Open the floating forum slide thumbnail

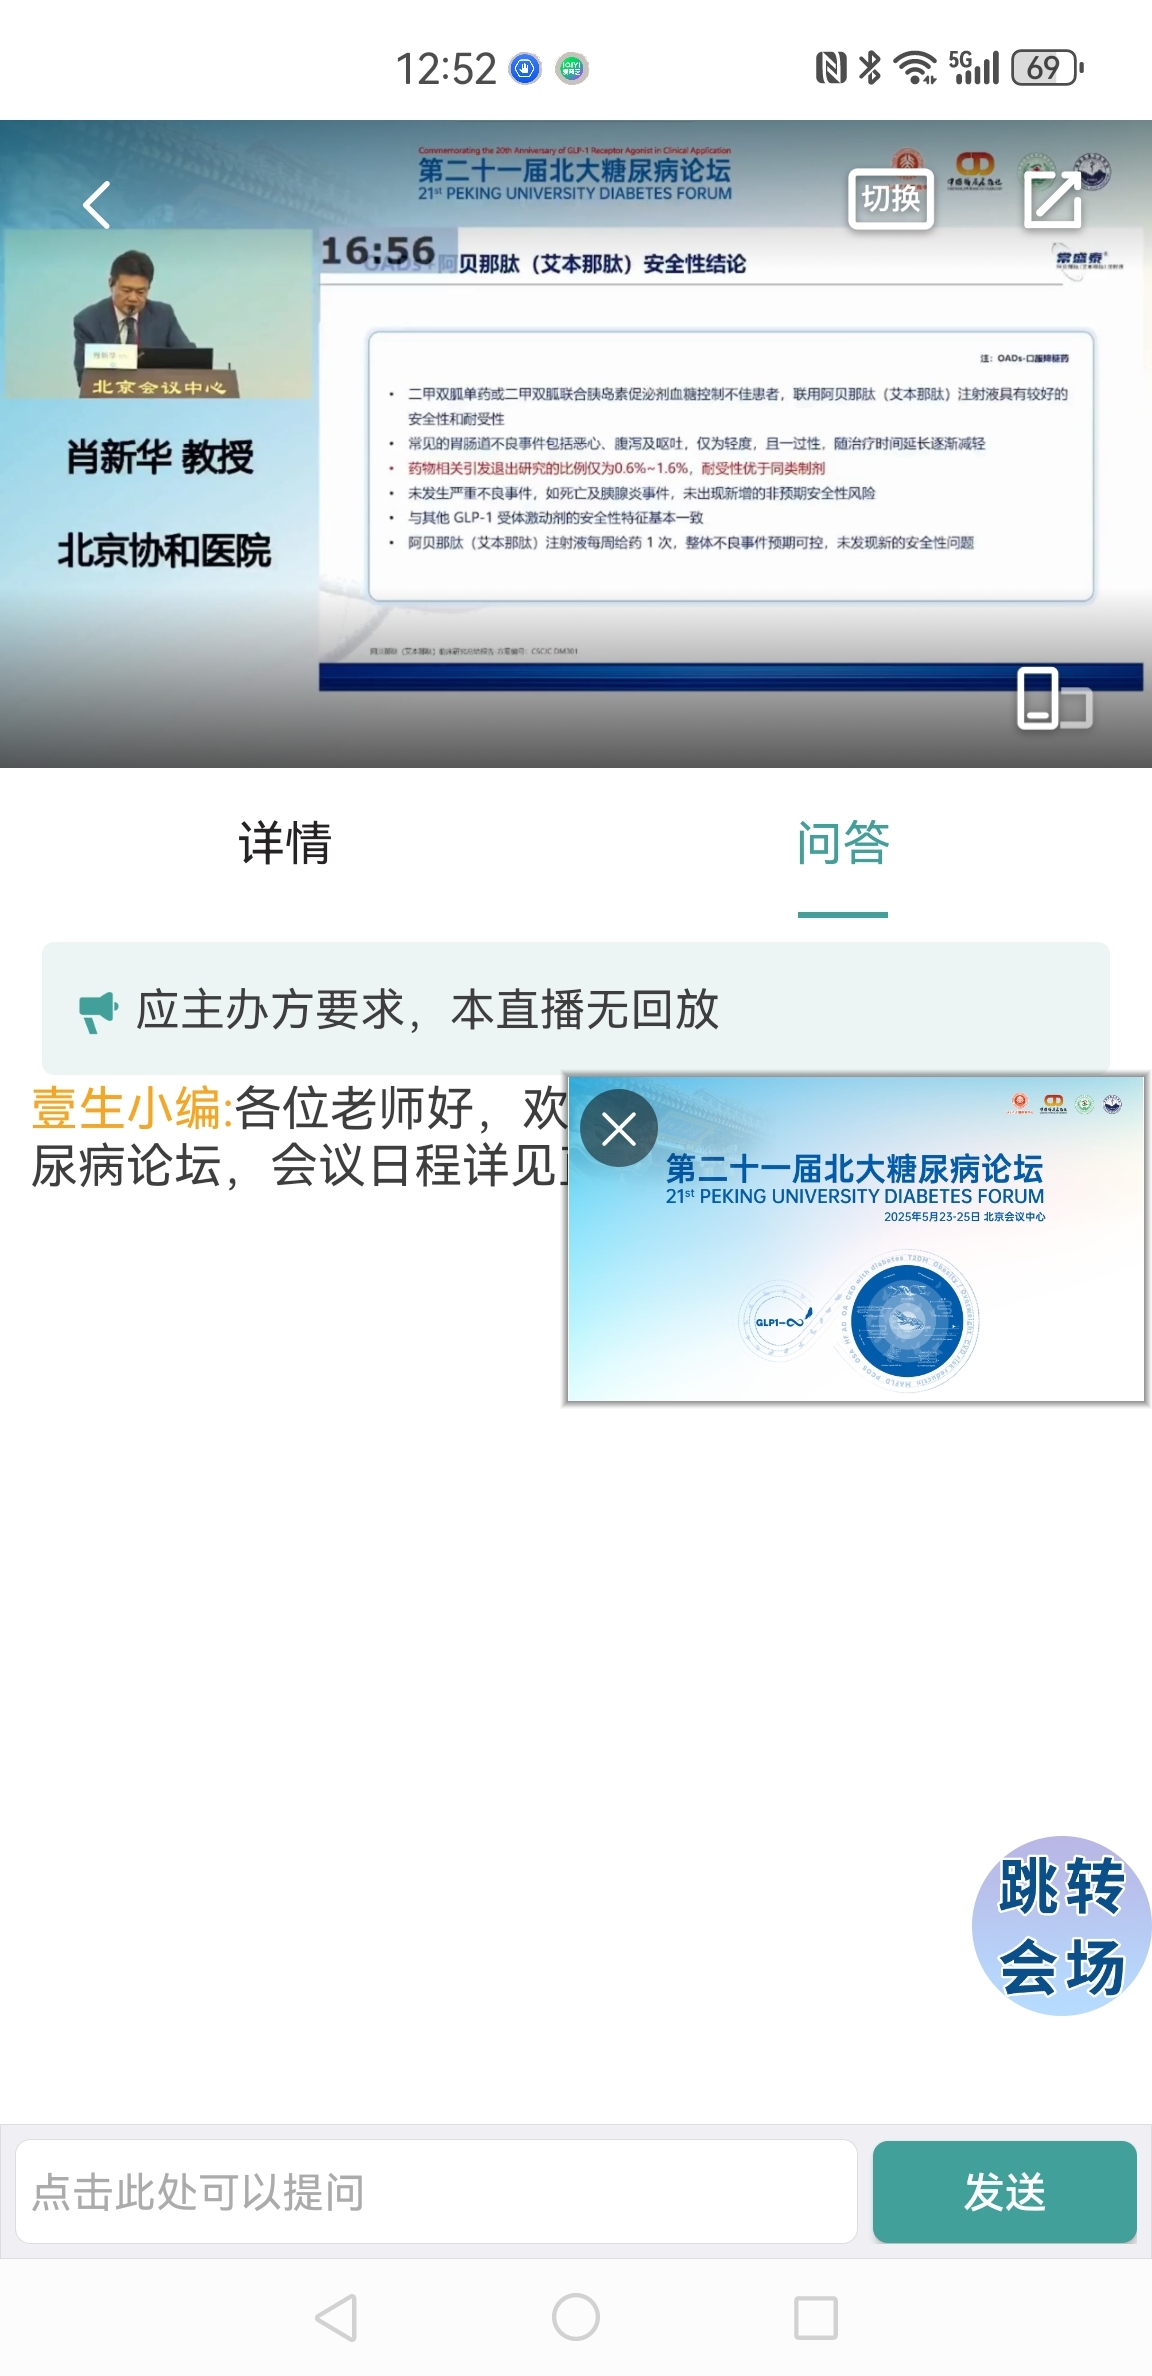856,1240
